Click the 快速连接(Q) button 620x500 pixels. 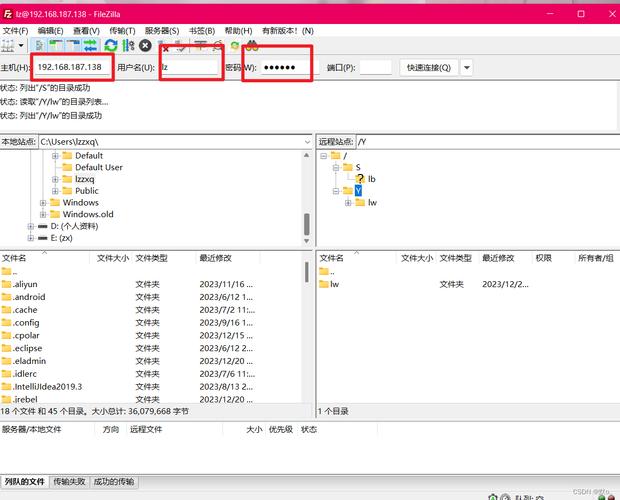click(x=429, y=68)
